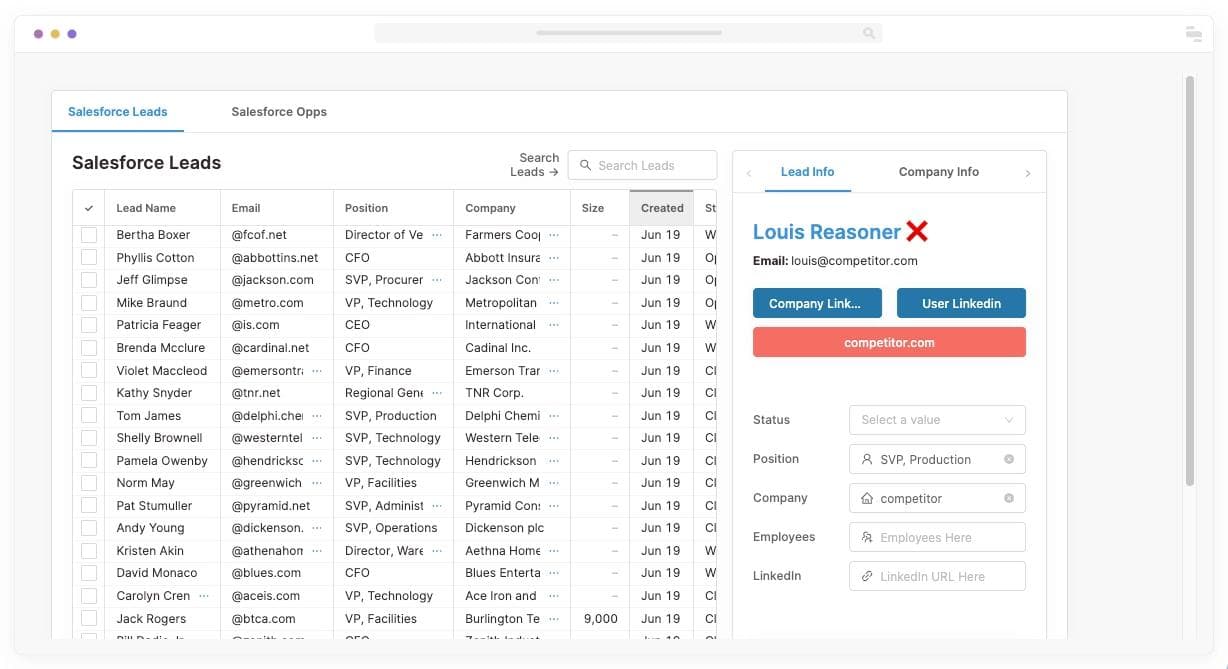This screenshot has height=669, width=1228.
Task: Click the search magnifier in the browser address bar
Action: click(868, 33)
